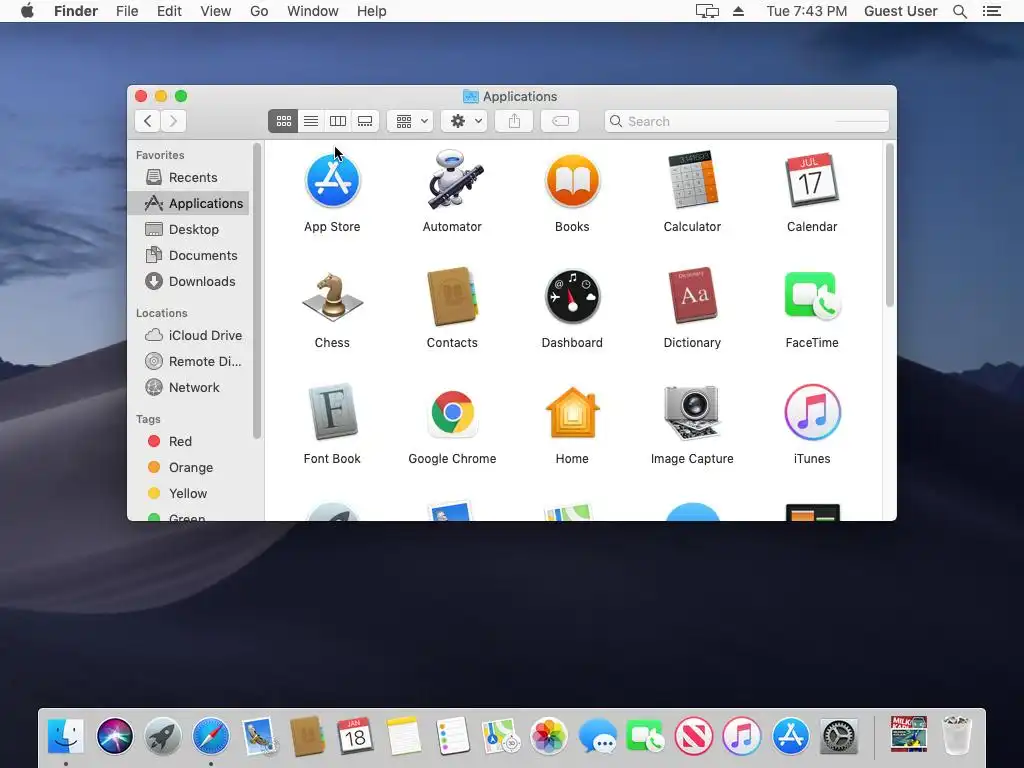Open the FaceTime app in Applications window
The height and width of the screenshot is (768, 1024).
click(x=812, y=295)
